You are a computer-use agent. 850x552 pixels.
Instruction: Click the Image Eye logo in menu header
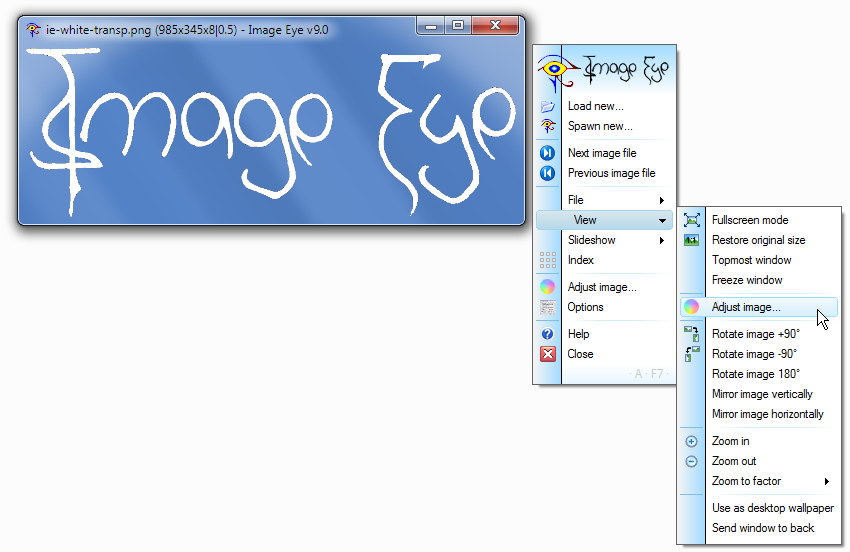click(604, 72)
